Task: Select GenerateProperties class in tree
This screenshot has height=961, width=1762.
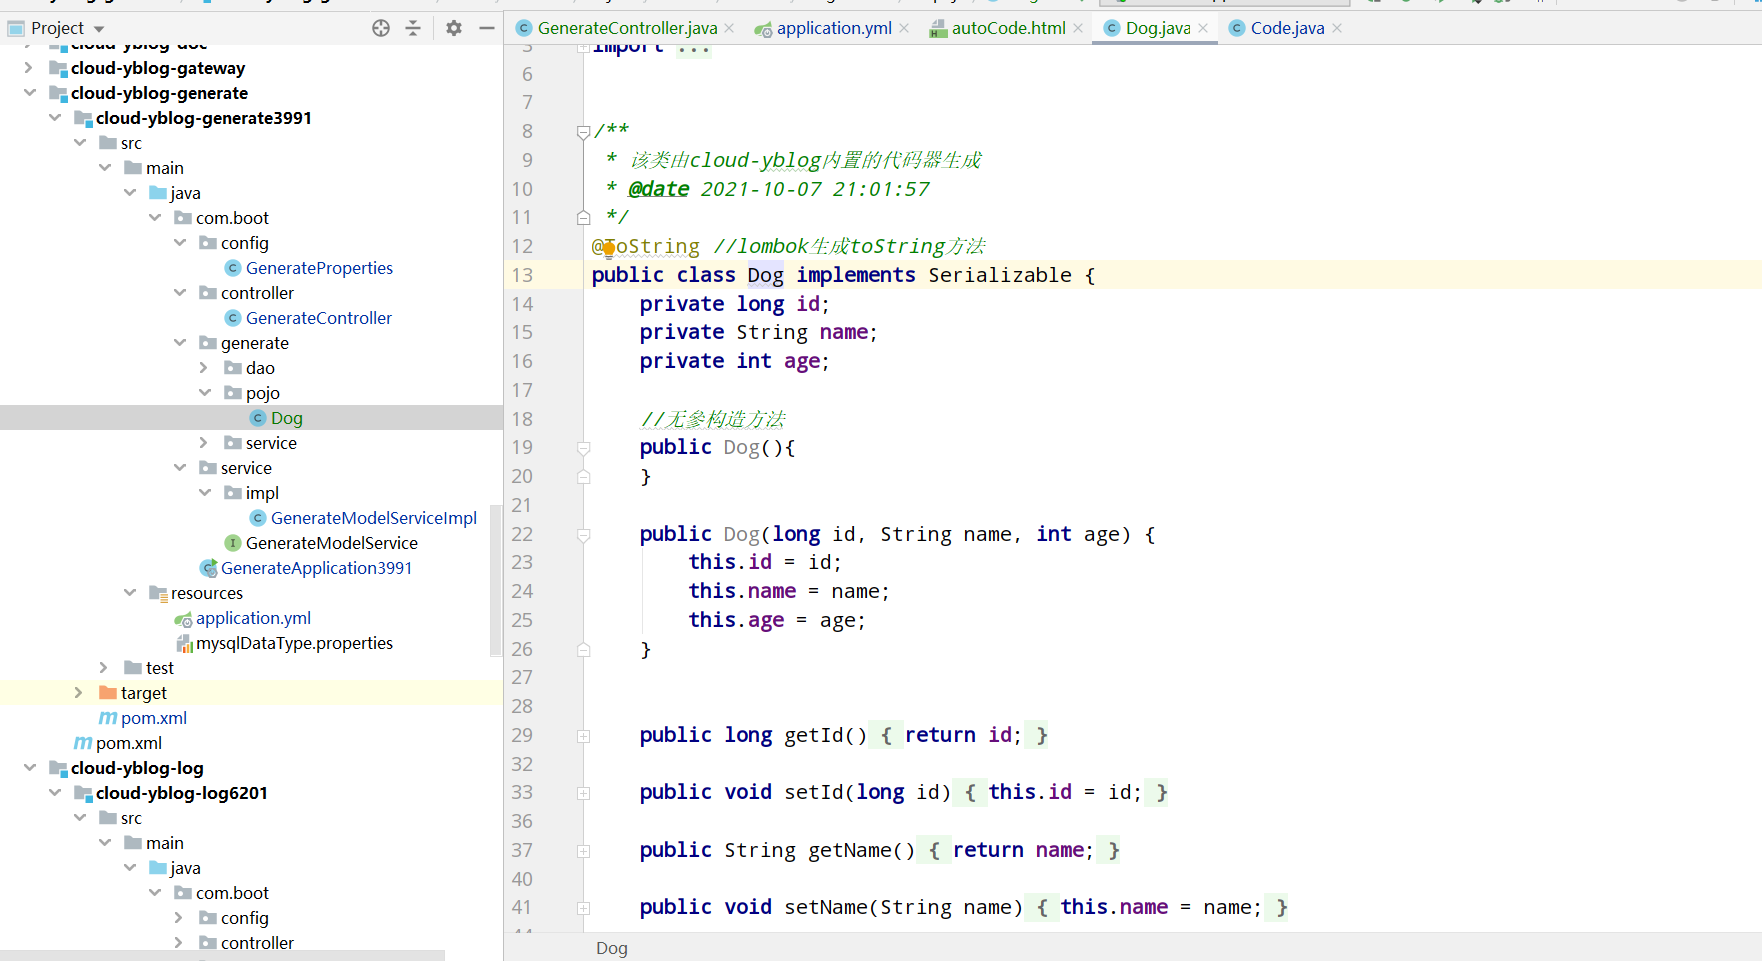Action: point(319,268)
